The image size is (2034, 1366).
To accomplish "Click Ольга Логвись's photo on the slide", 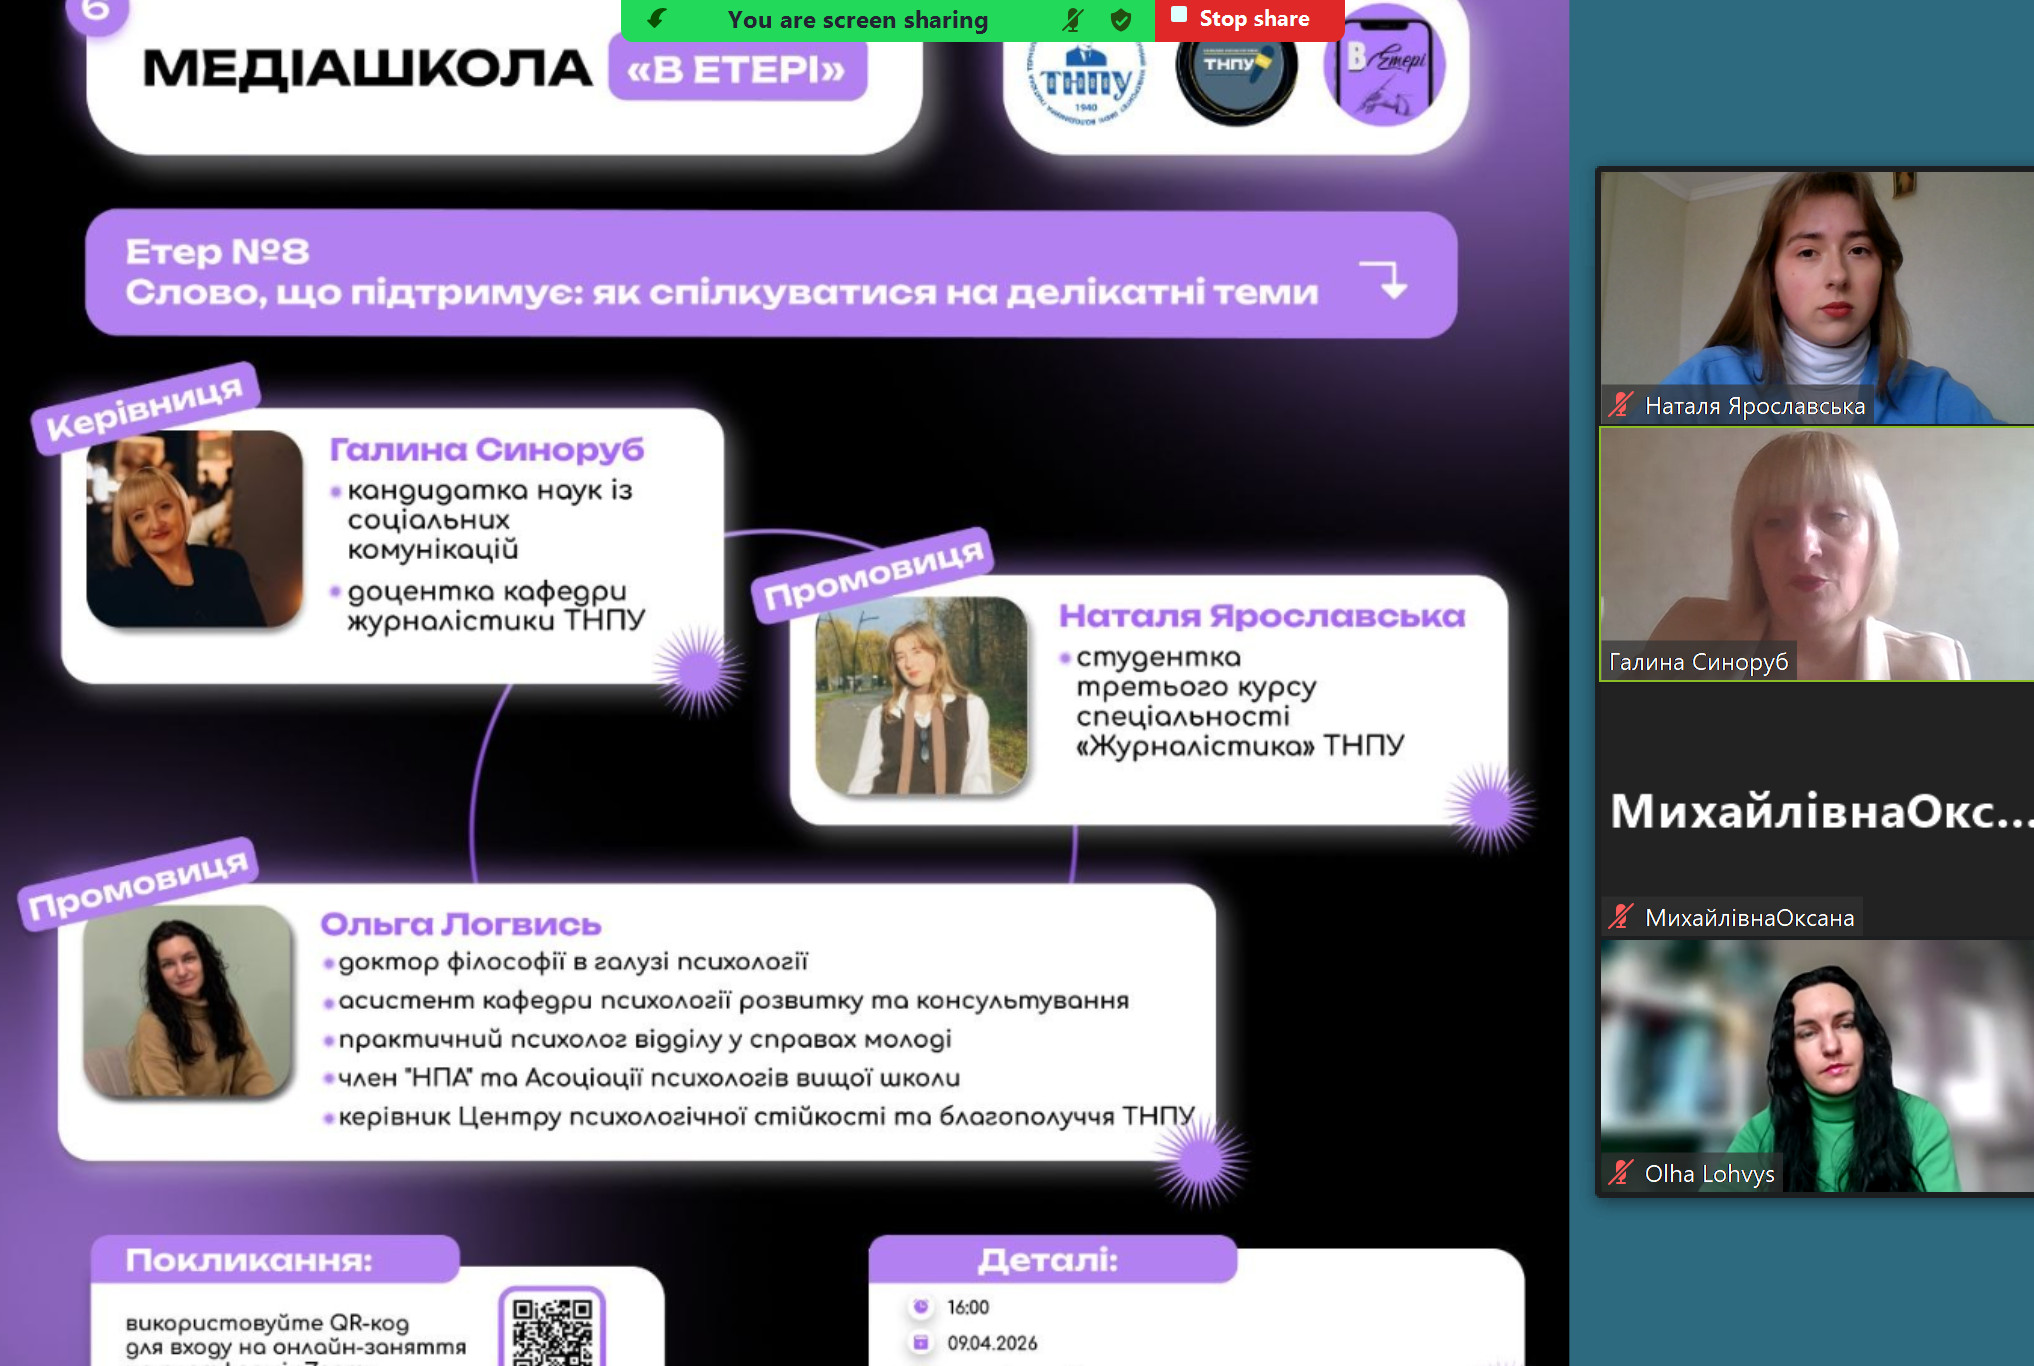I will tap(185, 1000).
